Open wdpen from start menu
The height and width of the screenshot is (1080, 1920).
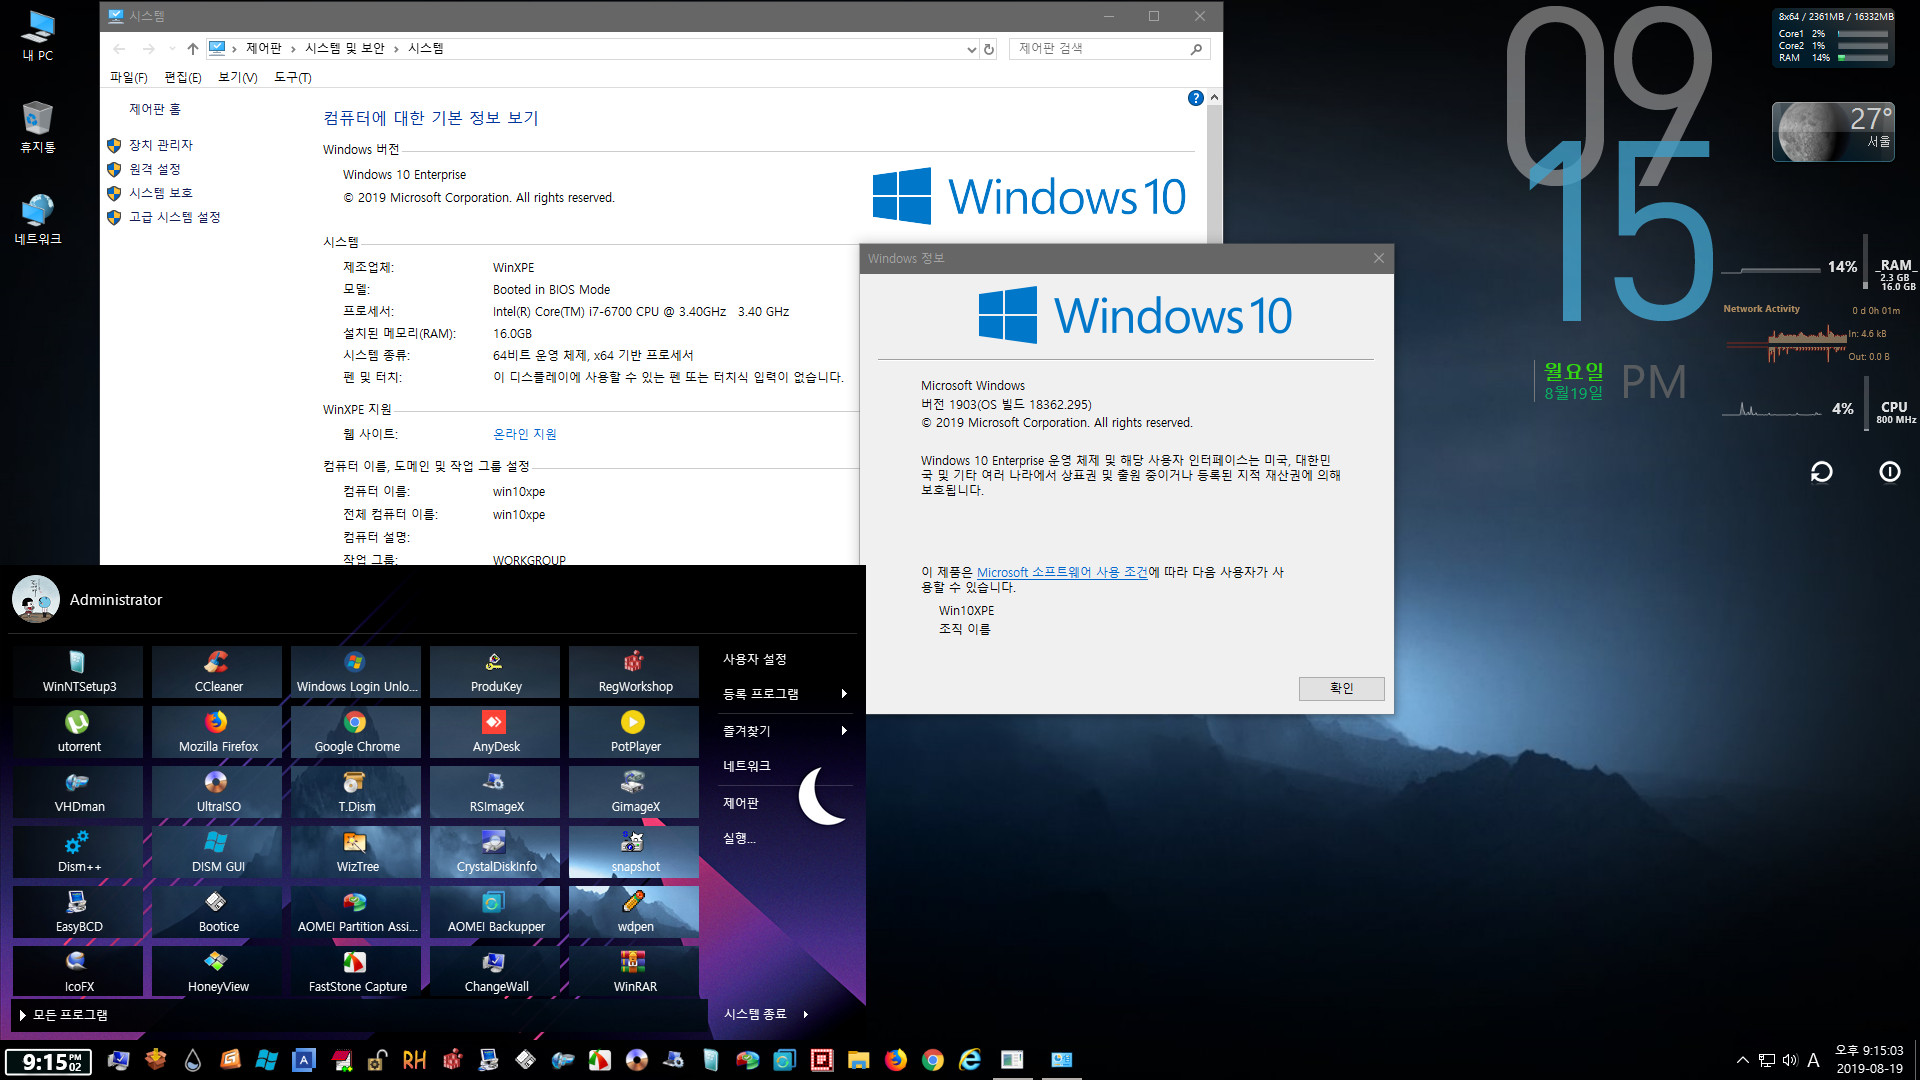tap(635, 912)
